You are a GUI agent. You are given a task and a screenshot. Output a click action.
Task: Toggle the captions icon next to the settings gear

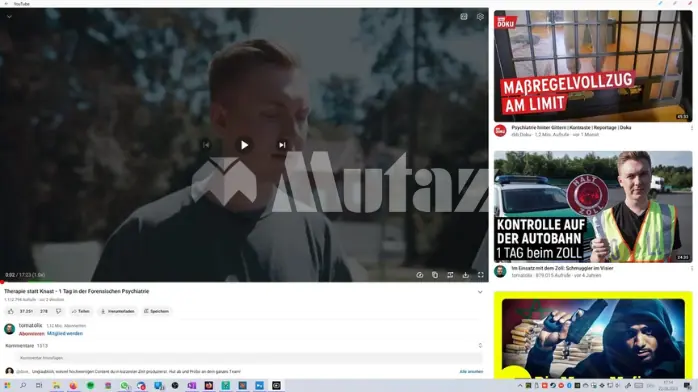pos(464,16)
